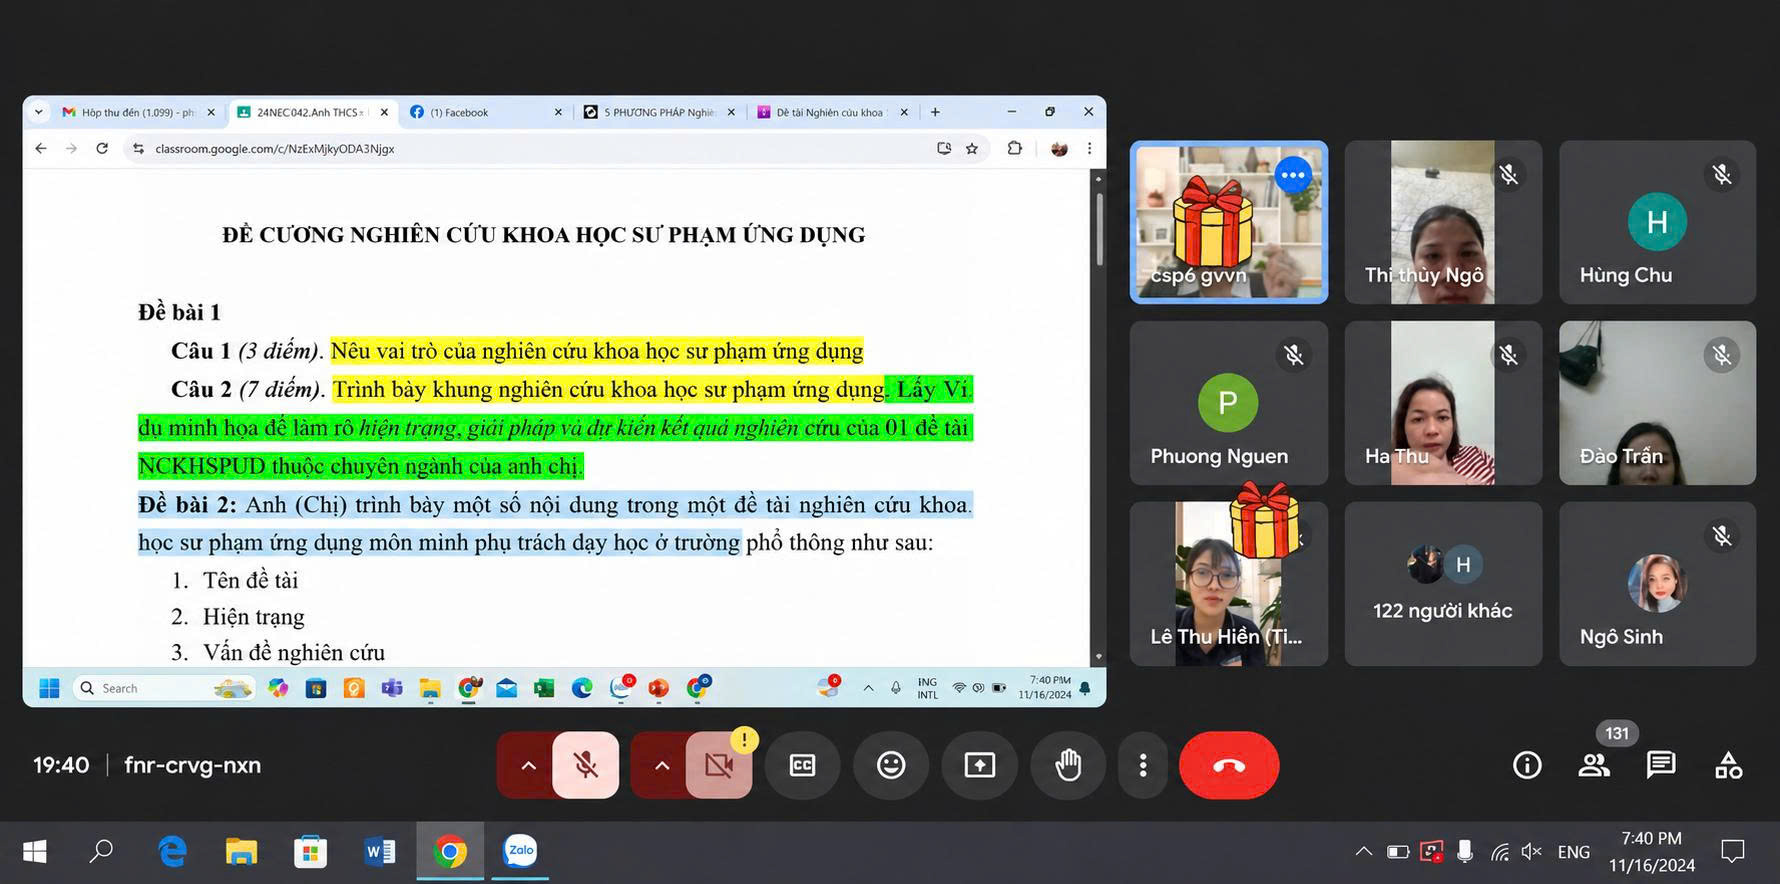The height and width of the screenshot is (884, 1780).
Task: Open Microsoft Store from the taskbar
Action: coord(311,851)
